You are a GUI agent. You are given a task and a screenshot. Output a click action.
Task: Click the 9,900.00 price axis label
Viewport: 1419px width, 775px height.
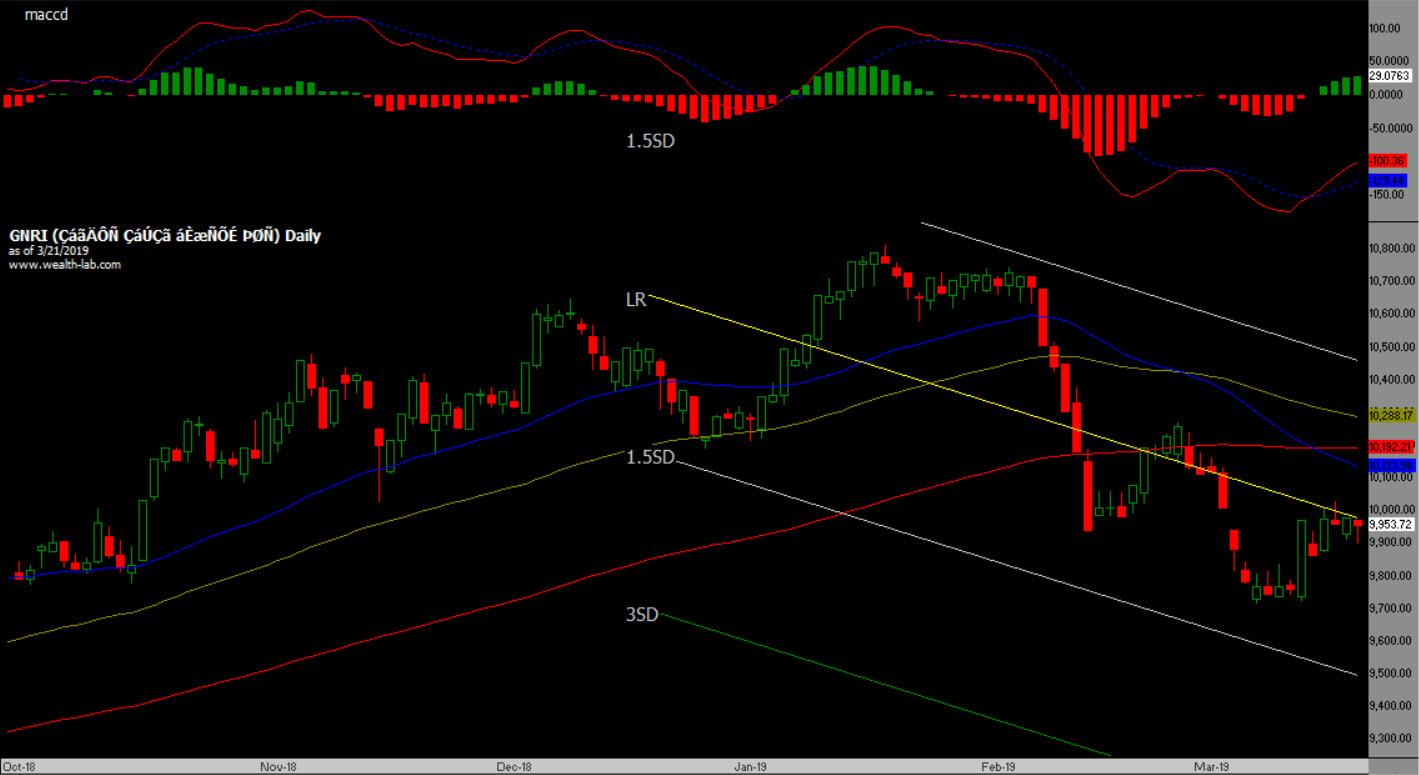1390,543
